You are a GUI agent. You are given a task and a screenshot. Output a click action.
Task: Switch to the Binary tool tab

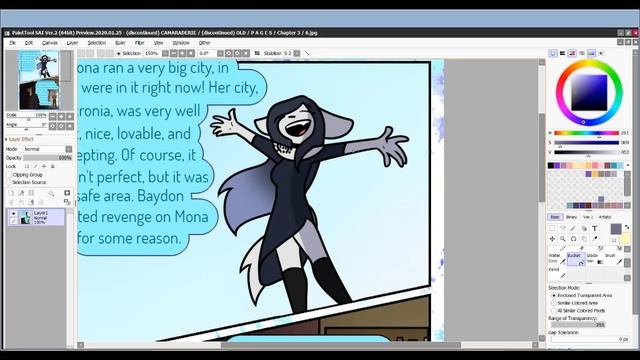tap(571, 217)
